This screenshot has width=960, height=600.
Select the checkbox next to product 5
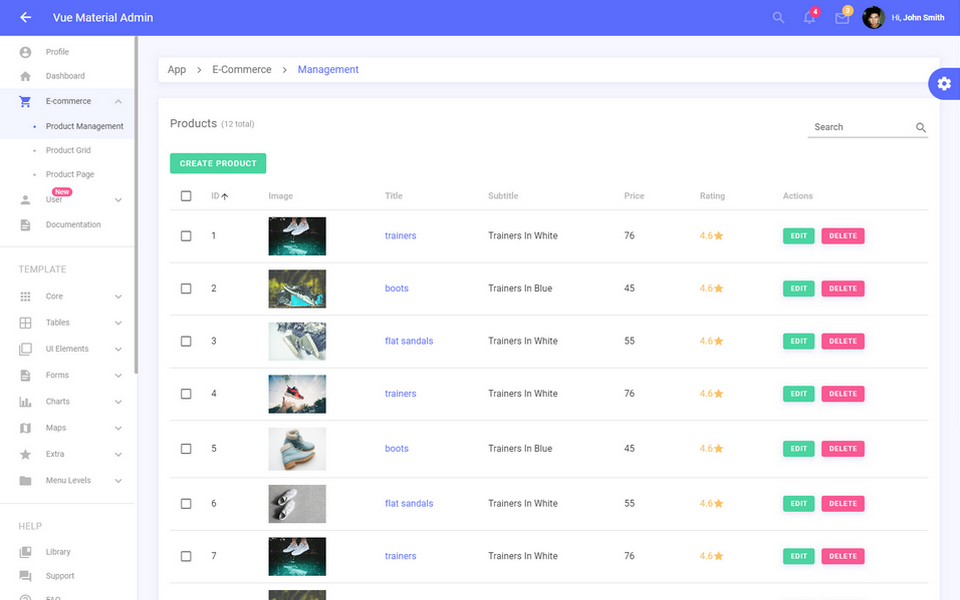(x=186, y=448)
